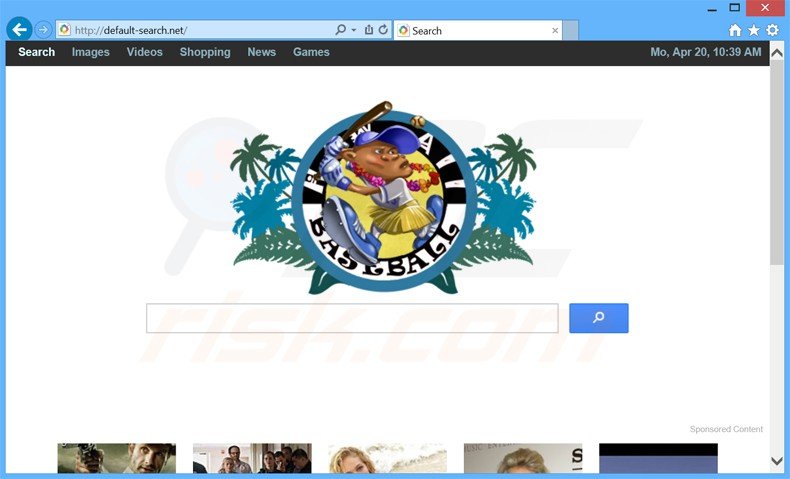790x479 pixels.
Task: Click the Sponsored Content label
Action: click(x=726, y=429)
